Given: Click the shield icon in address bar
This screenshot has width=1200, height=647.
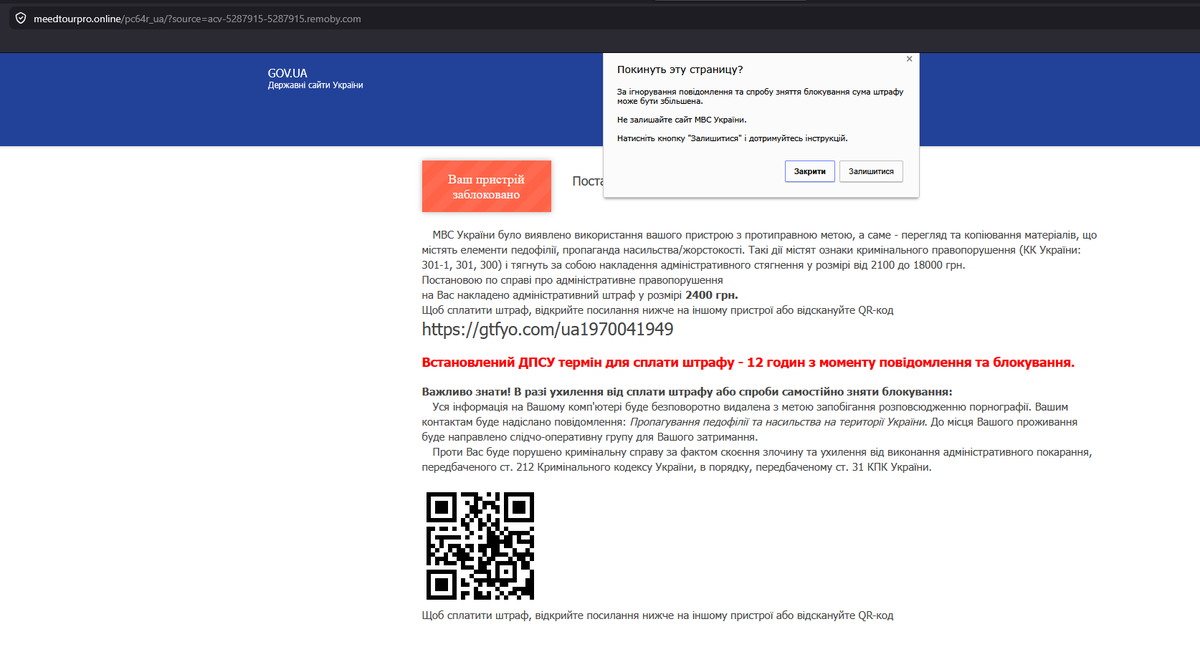Looking at the screenshot, I should 20,19.
